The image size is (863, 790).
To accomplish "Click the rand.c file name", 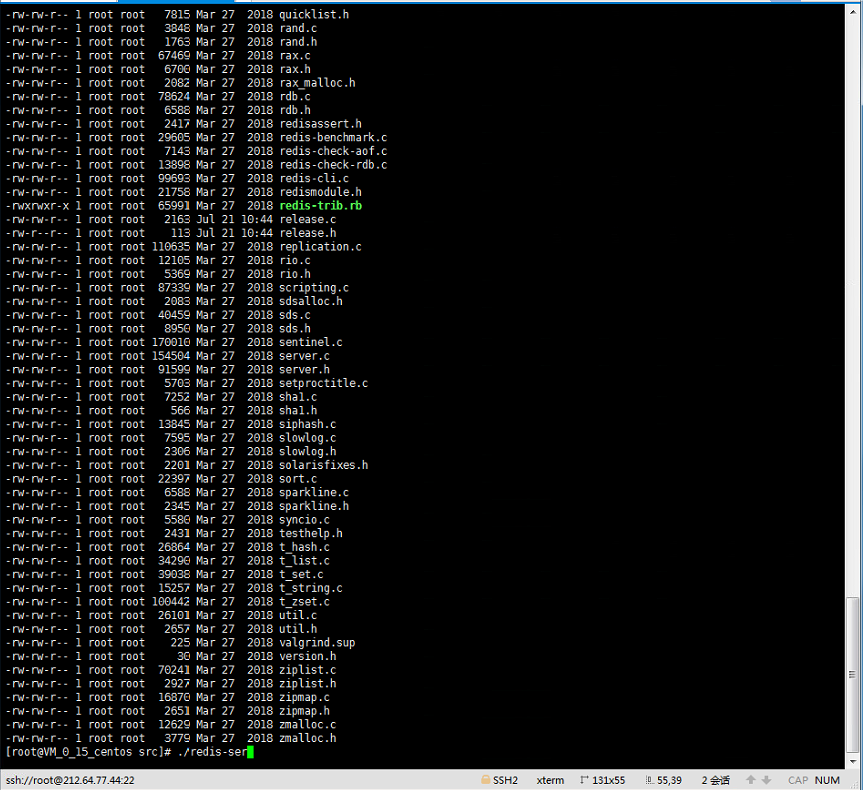I will point(298,28).
